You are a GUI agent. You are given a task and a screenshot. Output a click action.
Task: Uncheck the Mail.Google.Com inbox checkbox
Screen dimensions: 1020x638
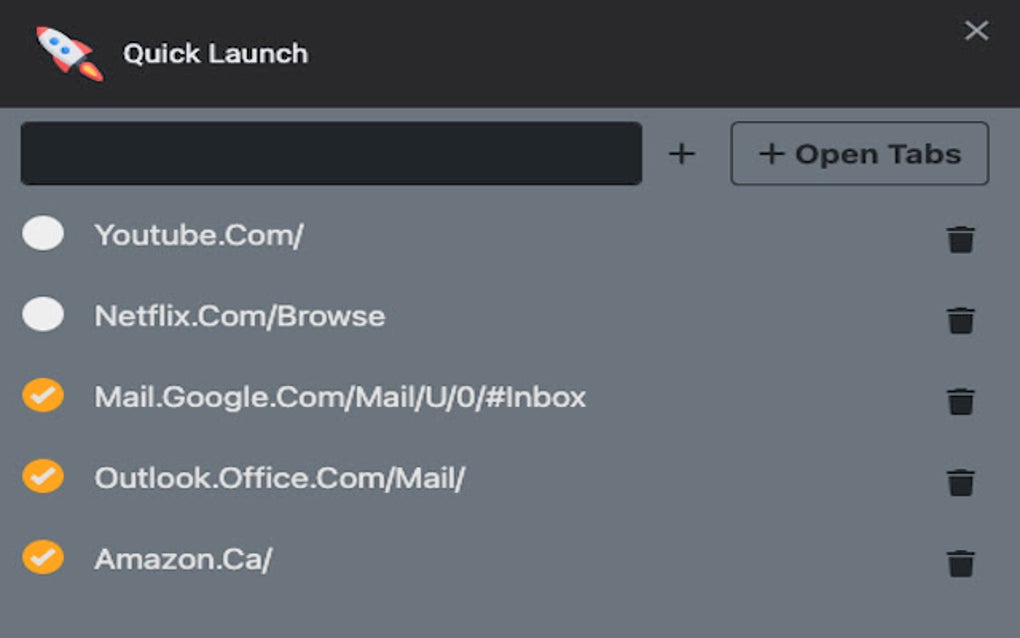point(43,395)
